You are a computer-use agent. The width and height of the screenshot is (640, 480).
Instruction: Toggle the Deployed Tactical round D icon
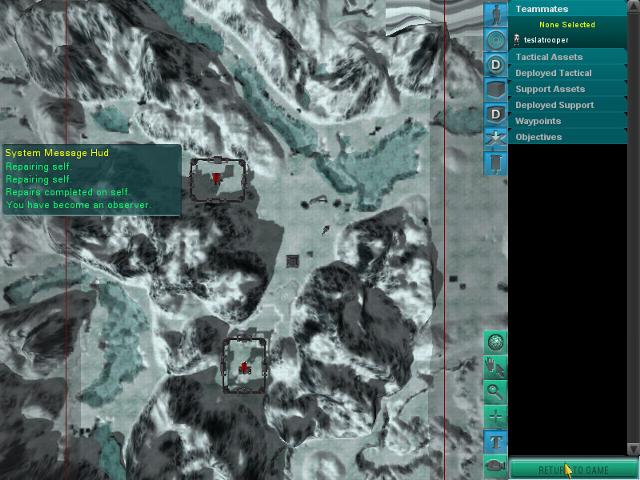click(x=496, y=64)
